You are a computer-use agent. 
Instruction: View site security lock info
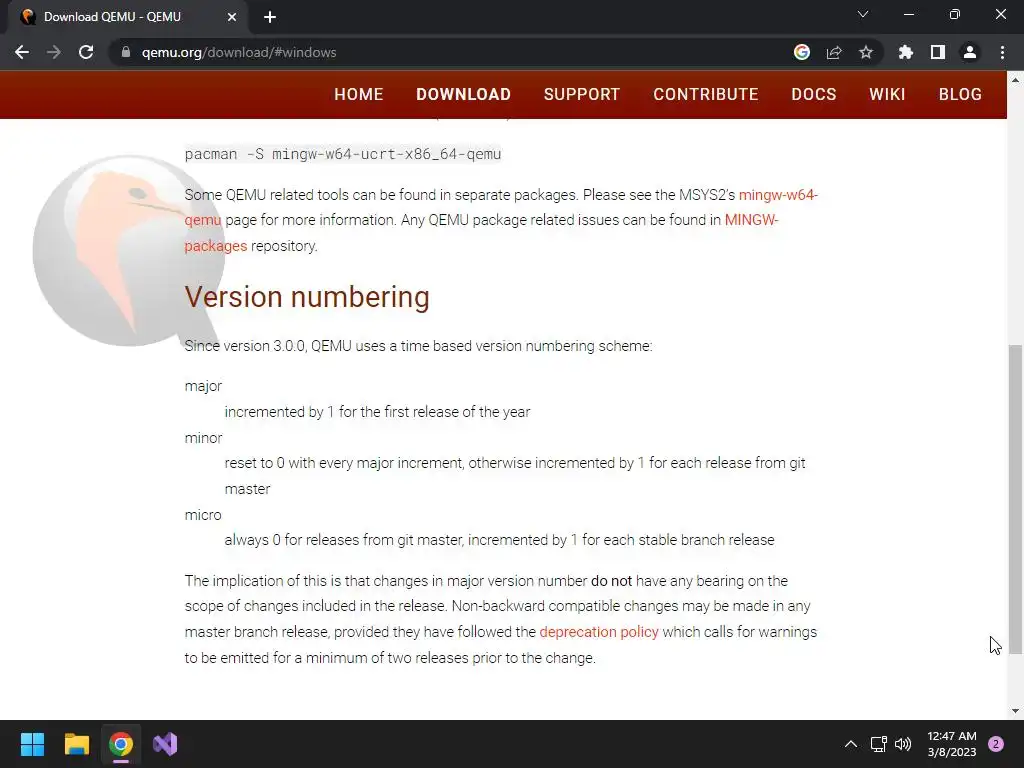[x=126, y=52]
